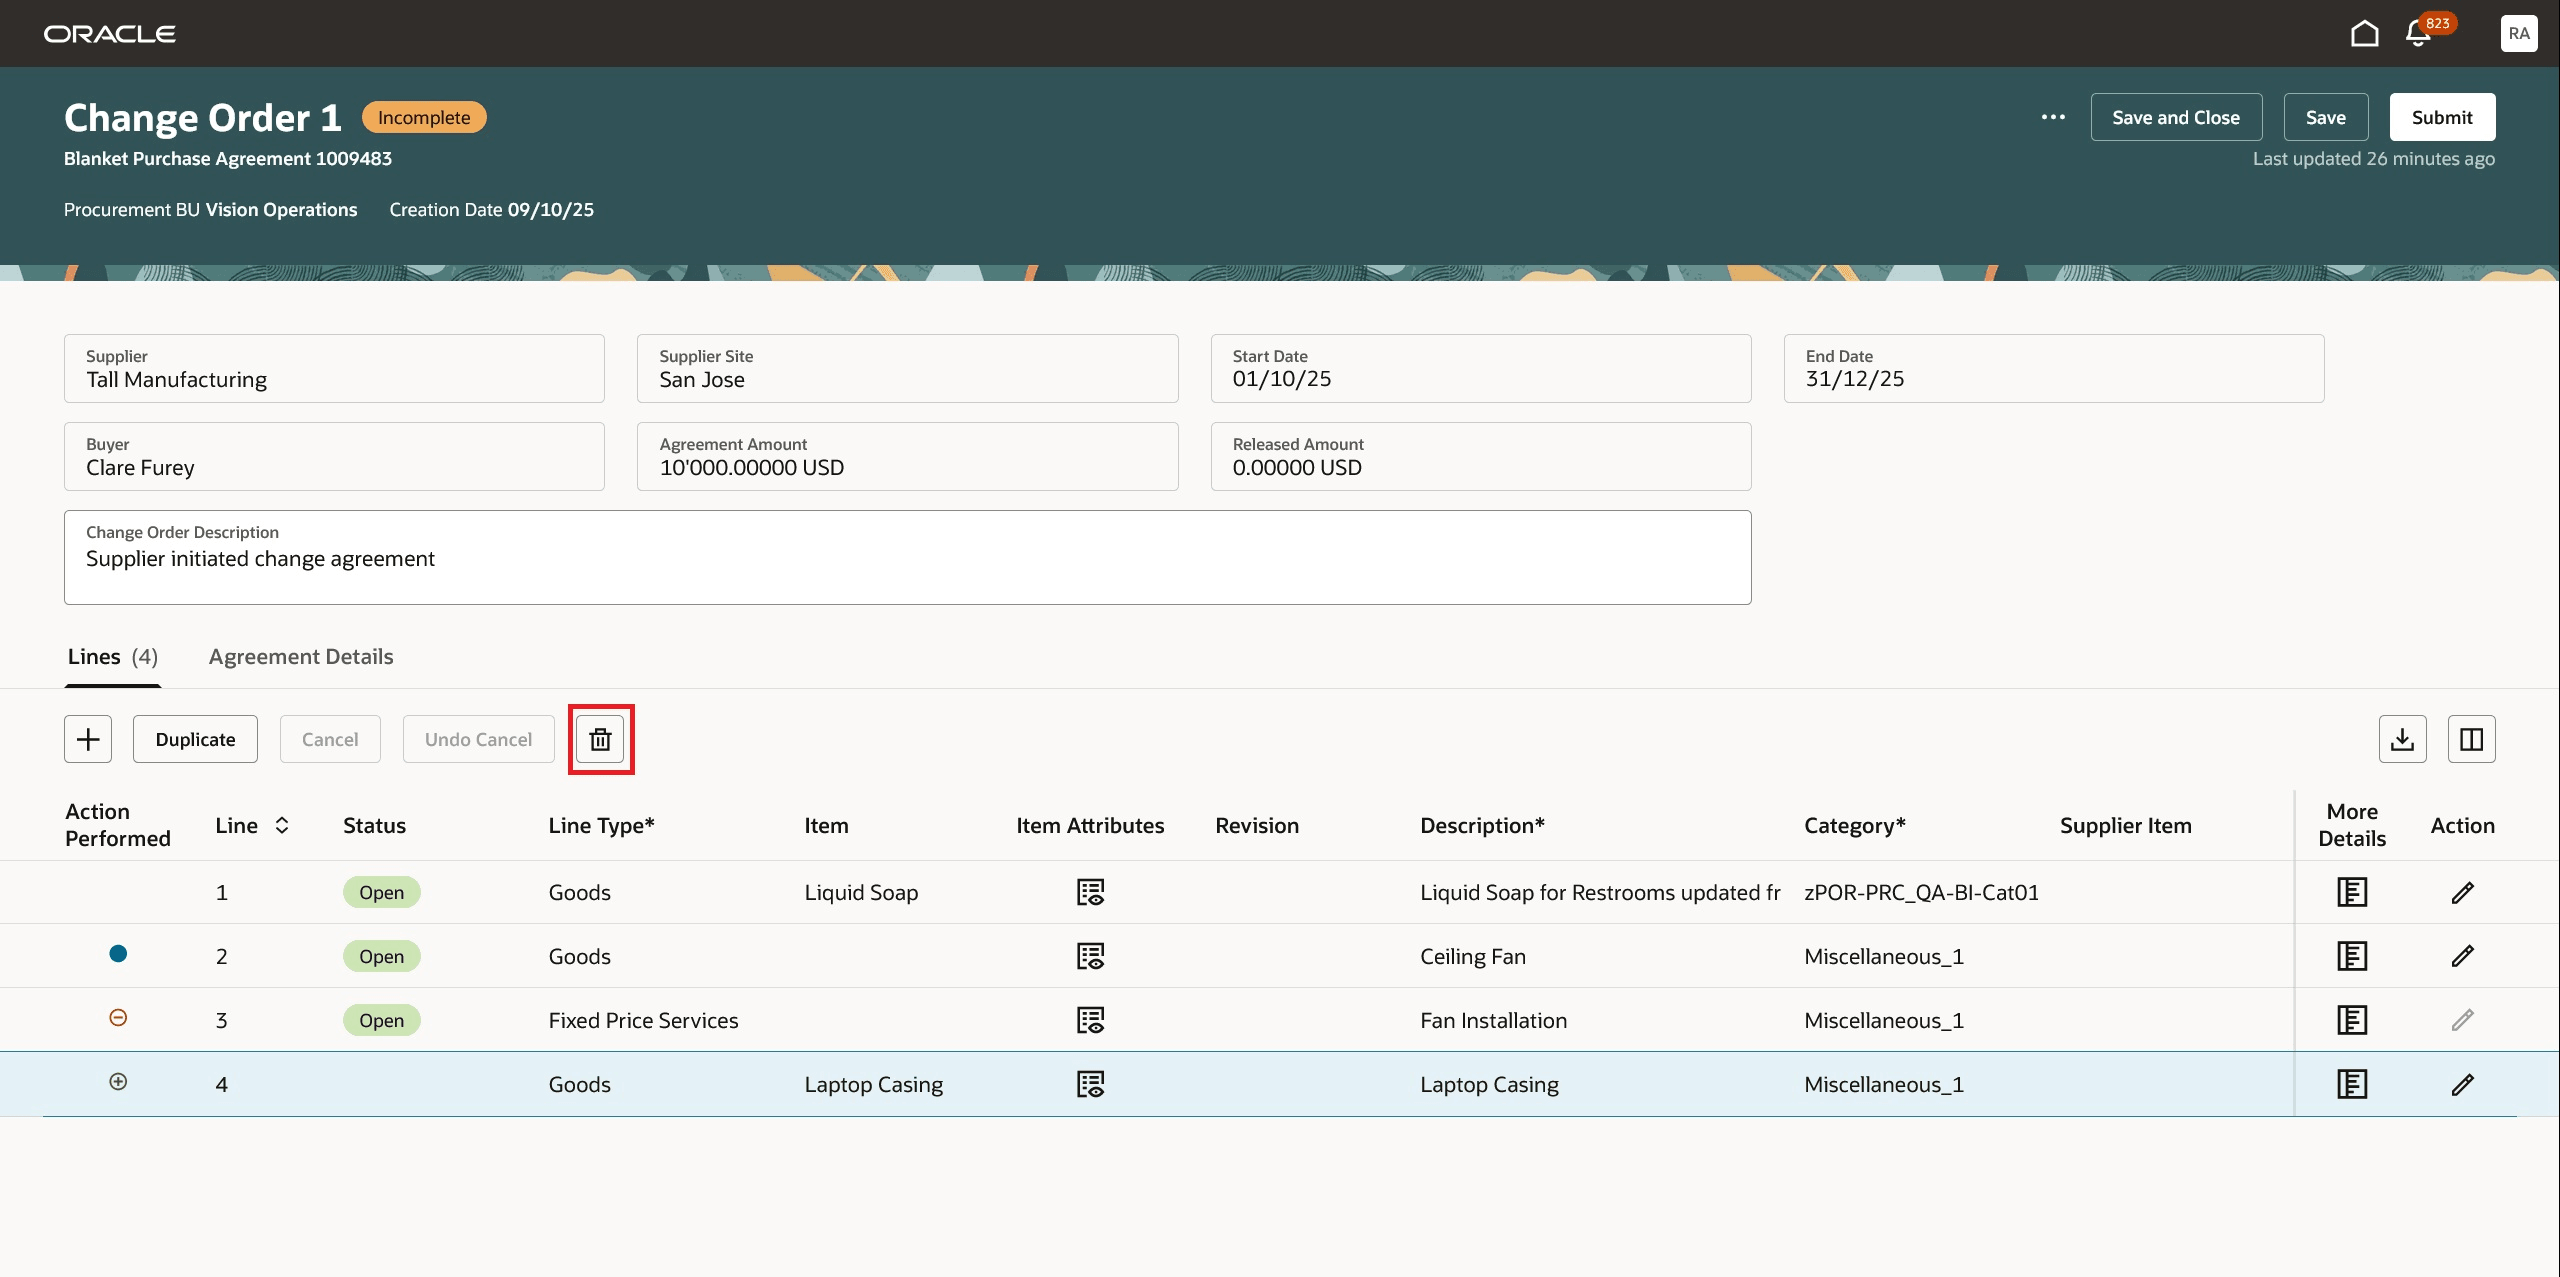The height and width of the screenshot is (1277, 2560).
Task: Switch to the Agreement Details tab
Action: click(x=300, y=657)
